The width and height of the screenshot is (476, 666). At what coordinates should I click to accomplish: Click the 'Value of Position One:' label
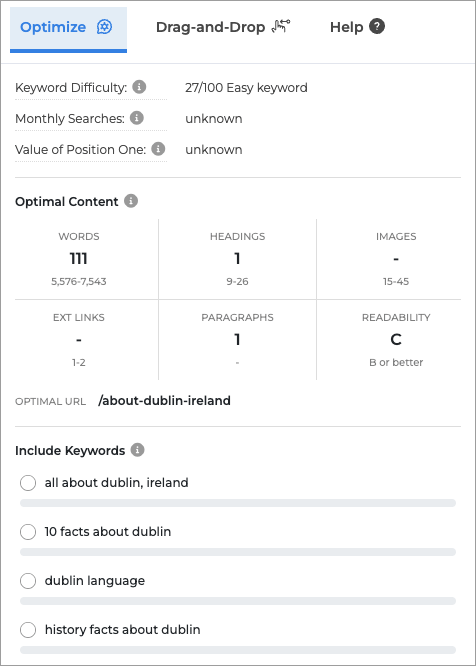click(80, 150)
